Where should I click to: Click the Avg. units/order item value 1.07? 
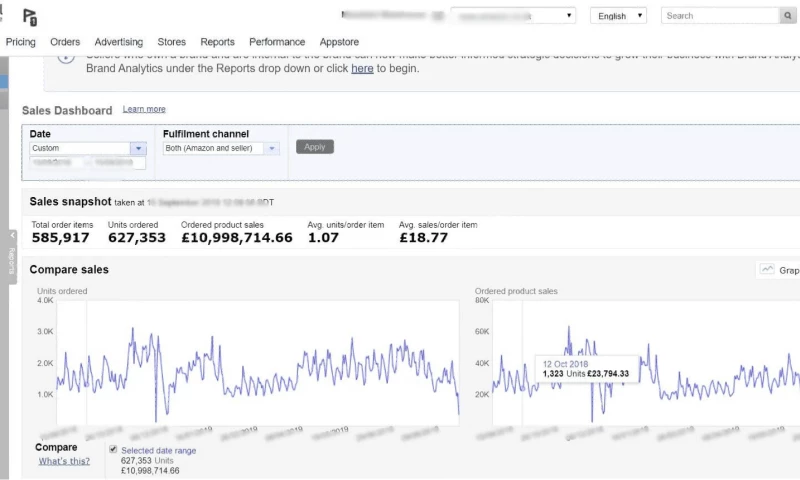point(323,238)
